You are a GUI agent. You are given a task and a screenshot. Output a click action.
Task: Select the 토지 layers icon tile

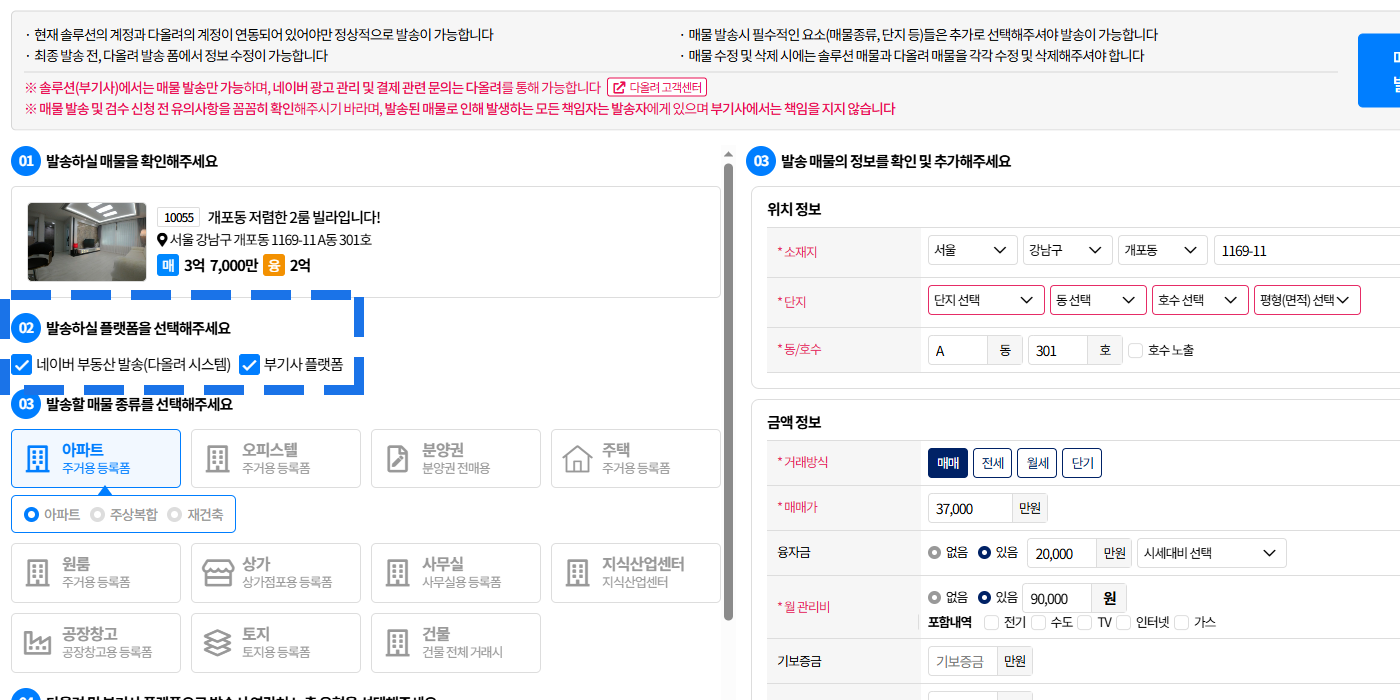pos(217,642)
